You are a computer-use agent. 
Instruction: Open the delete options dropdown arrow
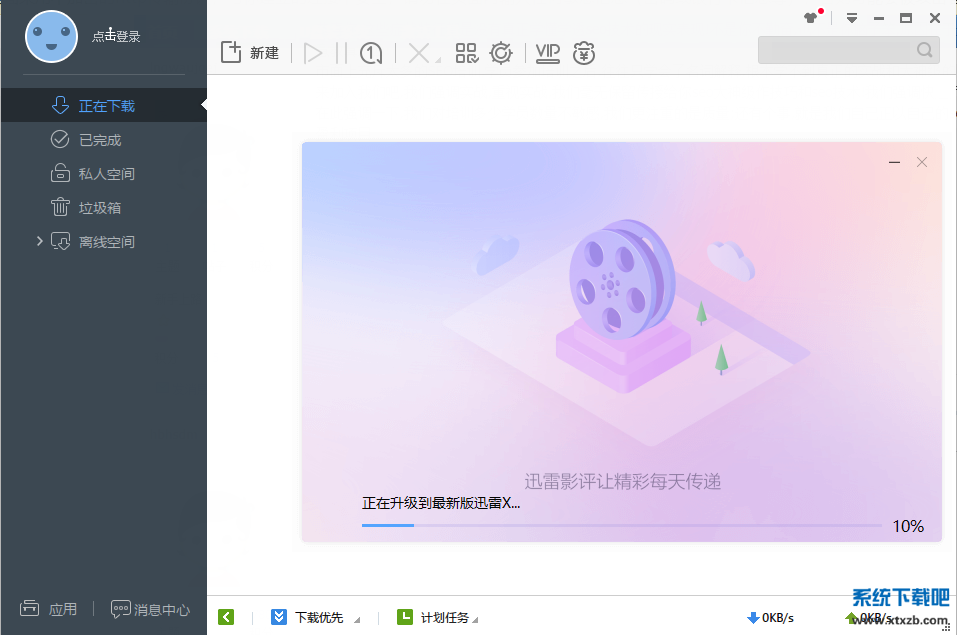click(438, 60)
